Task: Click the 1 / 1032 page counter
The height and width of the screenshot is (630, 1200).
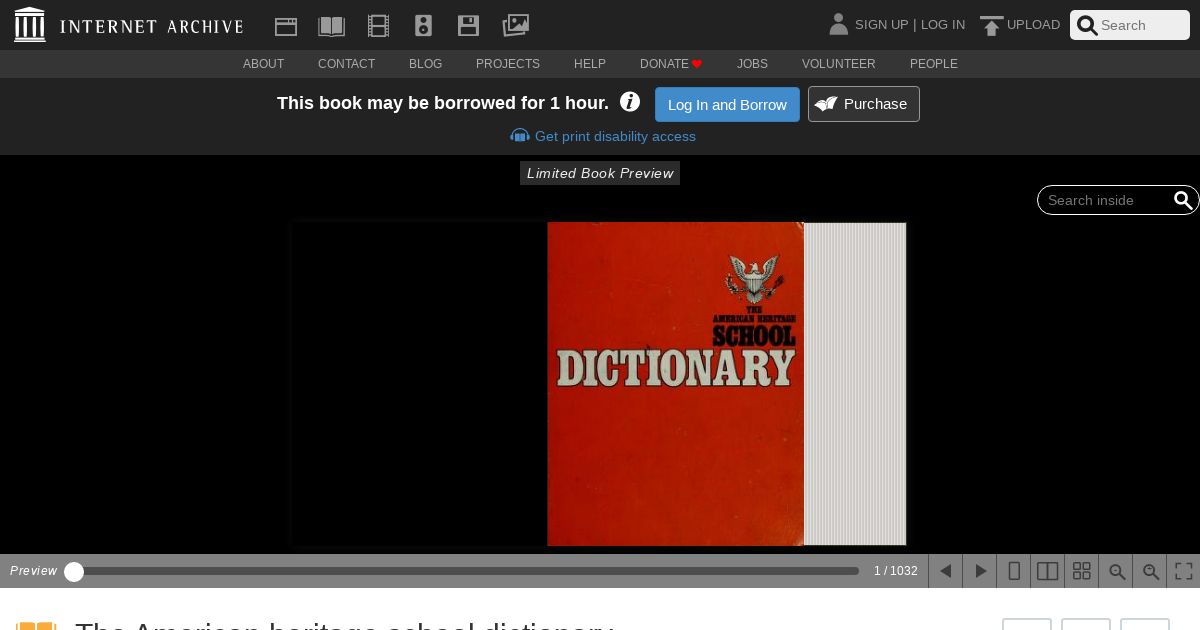Action: pyautogui.click(x=896, y=571)
